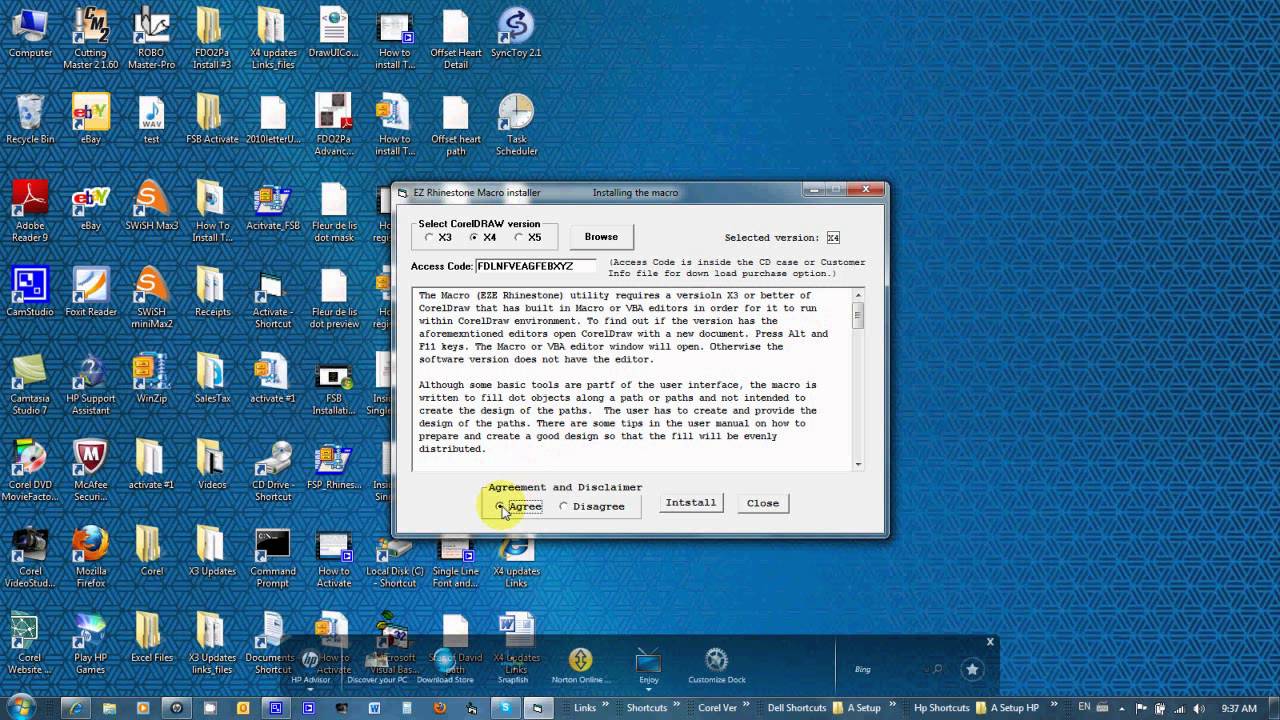Open the SWiSH Max3 desktop icon
This screenshot has width=1280, height=720.
(151, 206)
